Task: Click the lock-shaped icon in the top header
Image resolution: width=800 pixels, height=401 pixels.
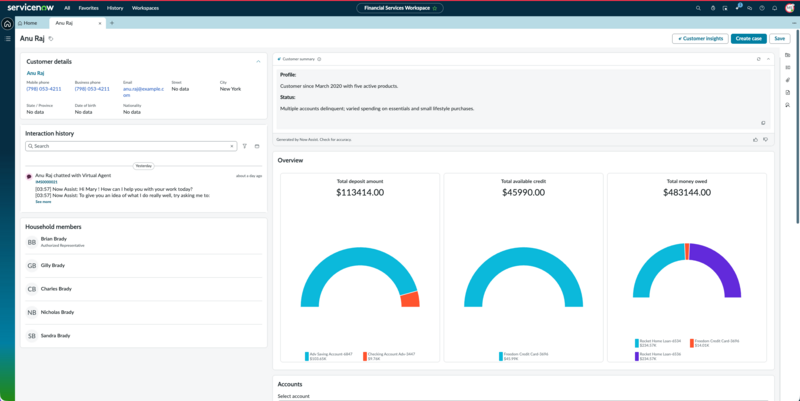Action: tap(713, 8)
